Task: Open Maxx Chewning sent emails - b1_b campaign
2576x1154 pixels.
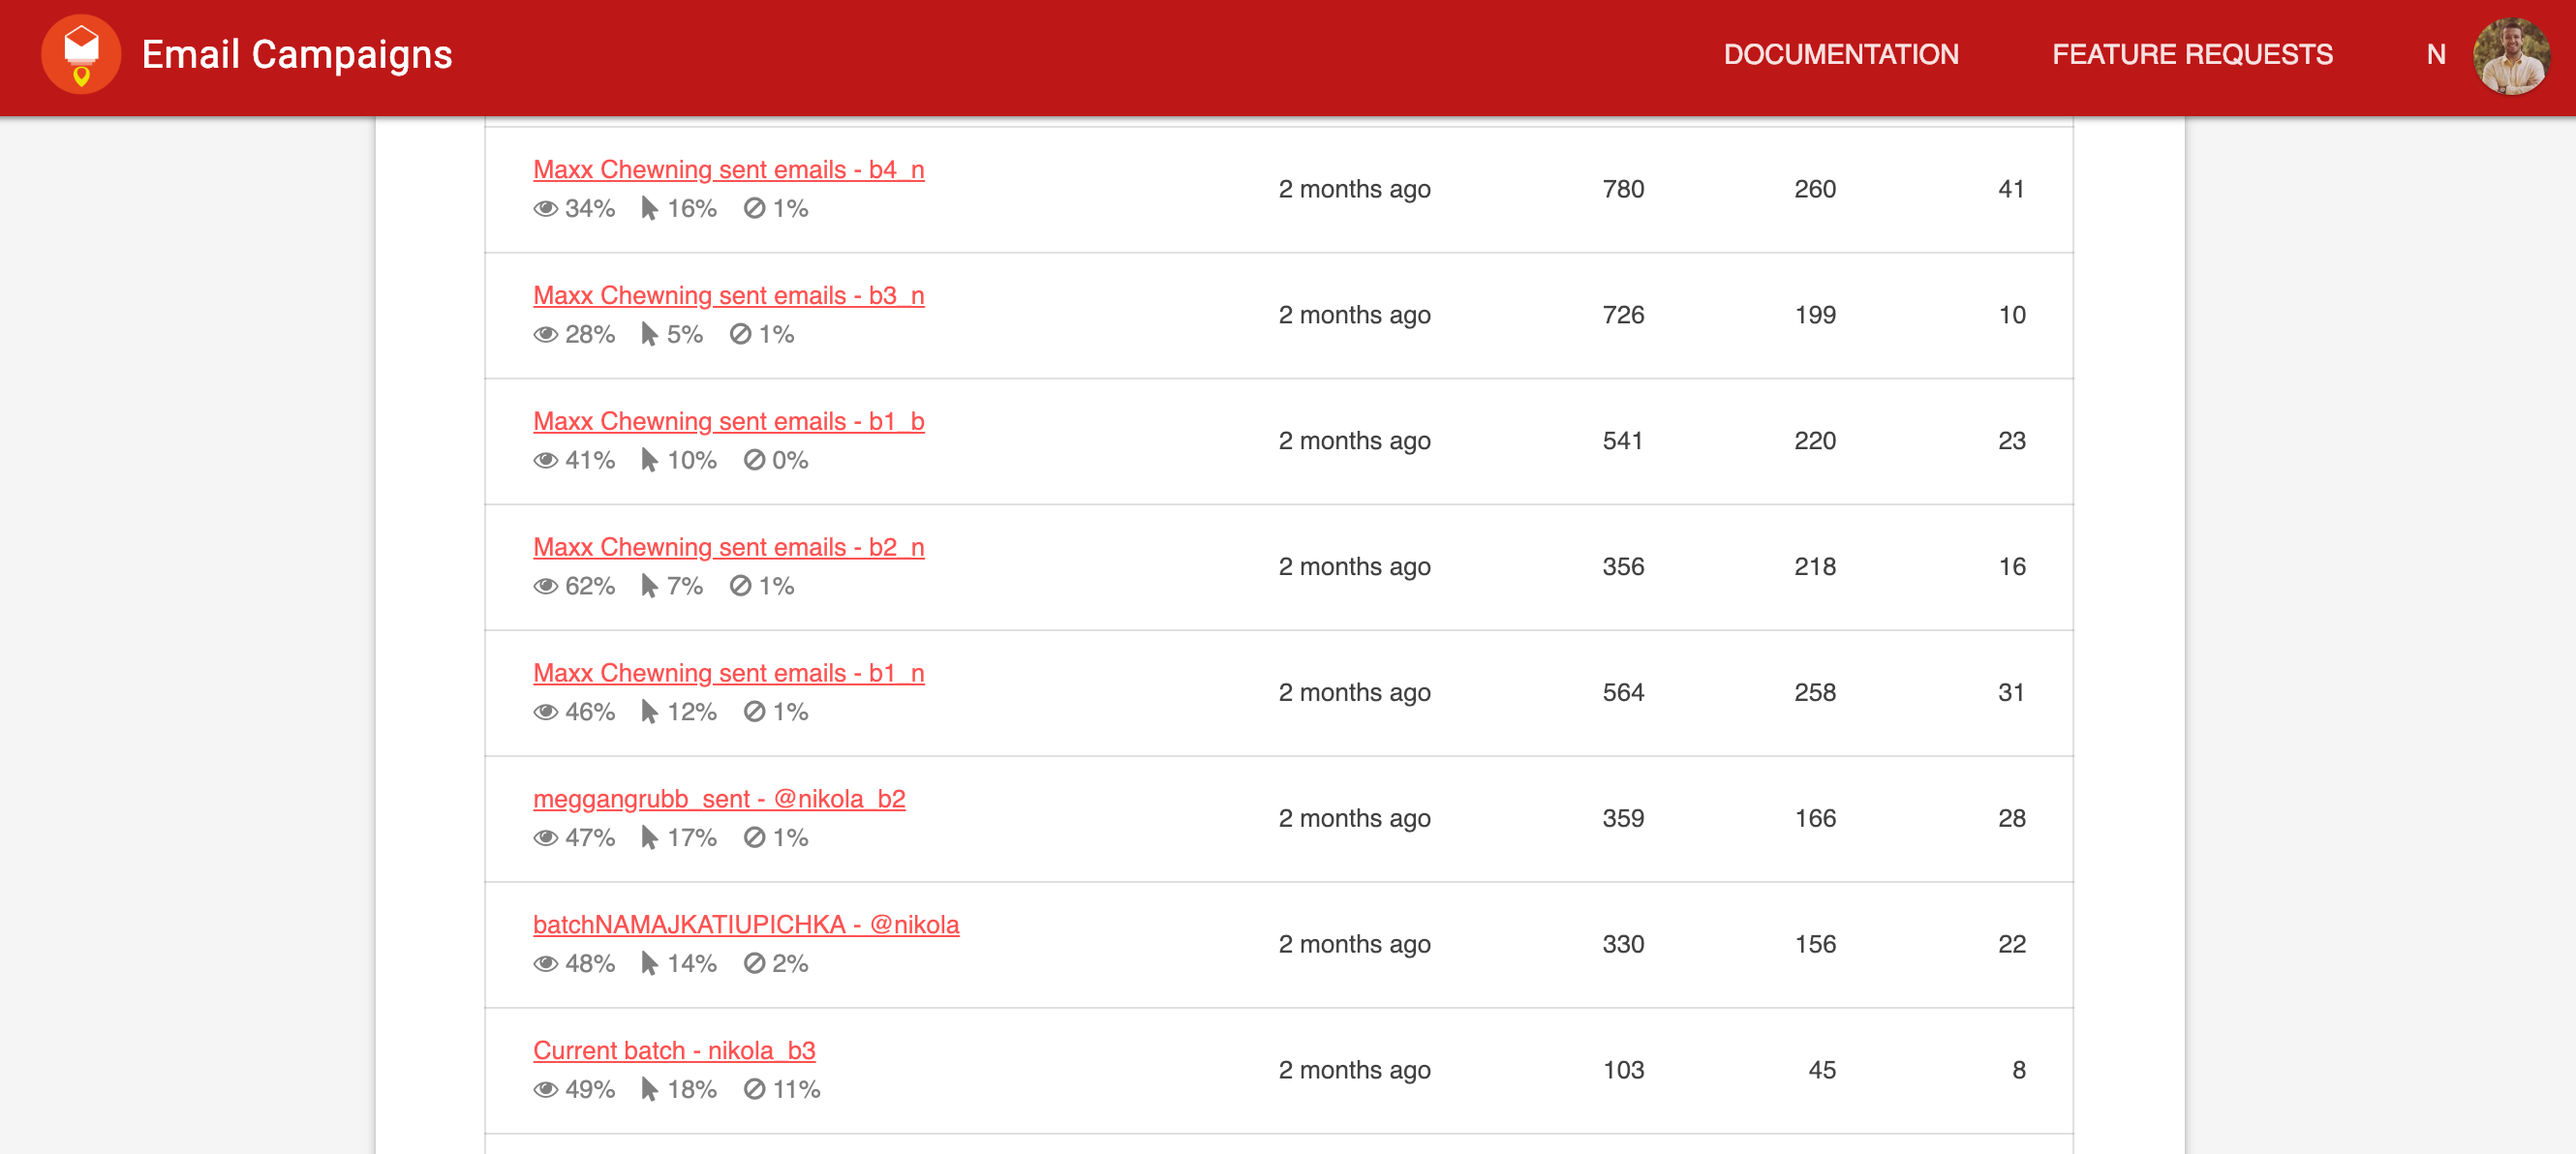Action: tap(728, 422)
